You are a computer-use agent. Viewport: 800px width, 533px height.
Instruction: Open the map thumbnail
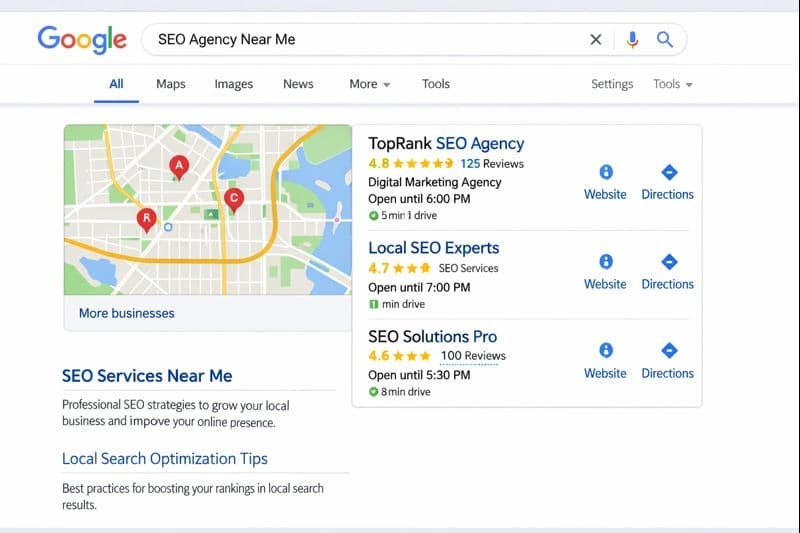(x=208, y=210)
